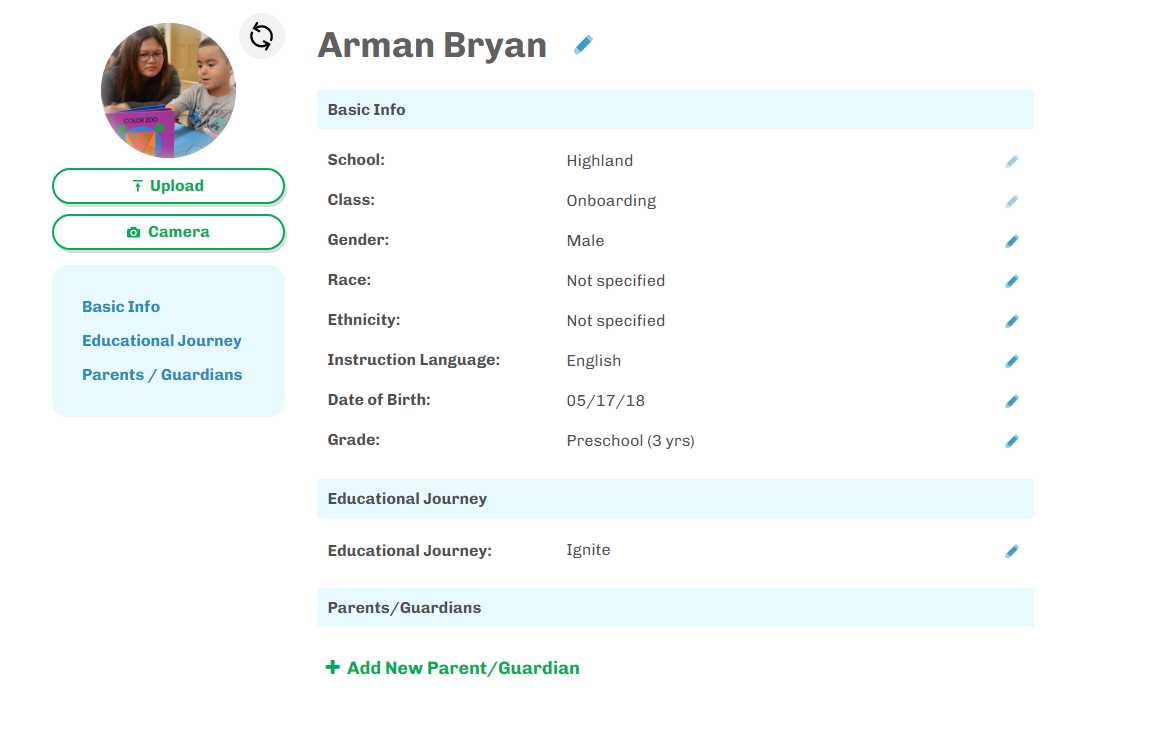
Task: Edit the Ethnicity value
Action: [x=1012, y=321]
